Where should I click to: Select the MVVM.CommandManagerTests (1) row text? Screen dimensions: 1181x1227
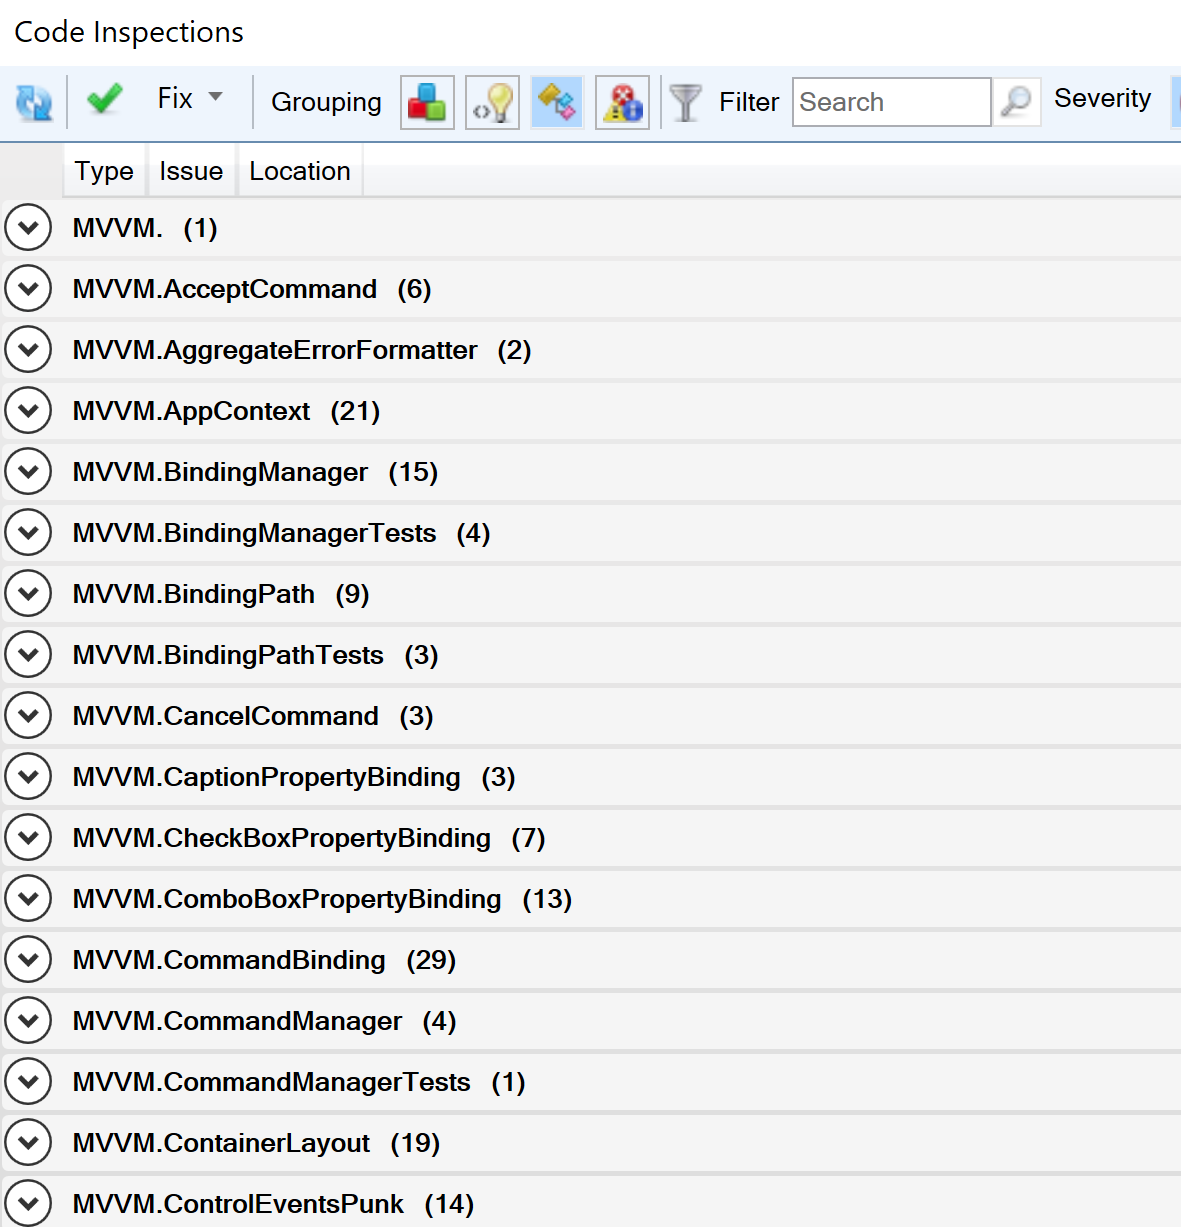[299, 1082]
